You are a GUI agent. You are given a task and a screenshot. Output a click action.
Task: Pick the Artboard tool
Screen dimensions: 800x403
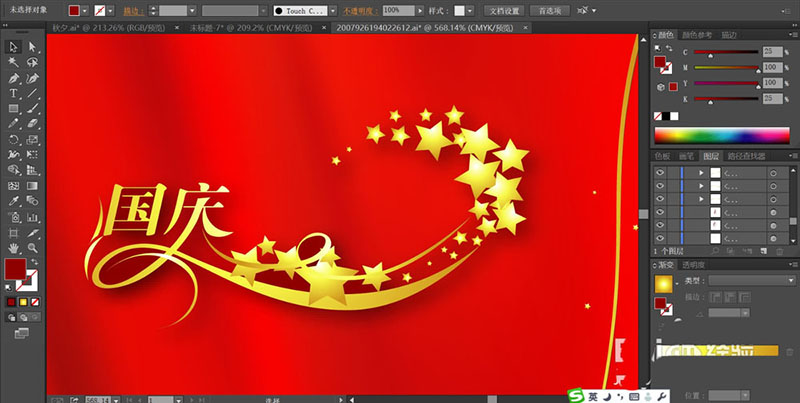(14, 233)
